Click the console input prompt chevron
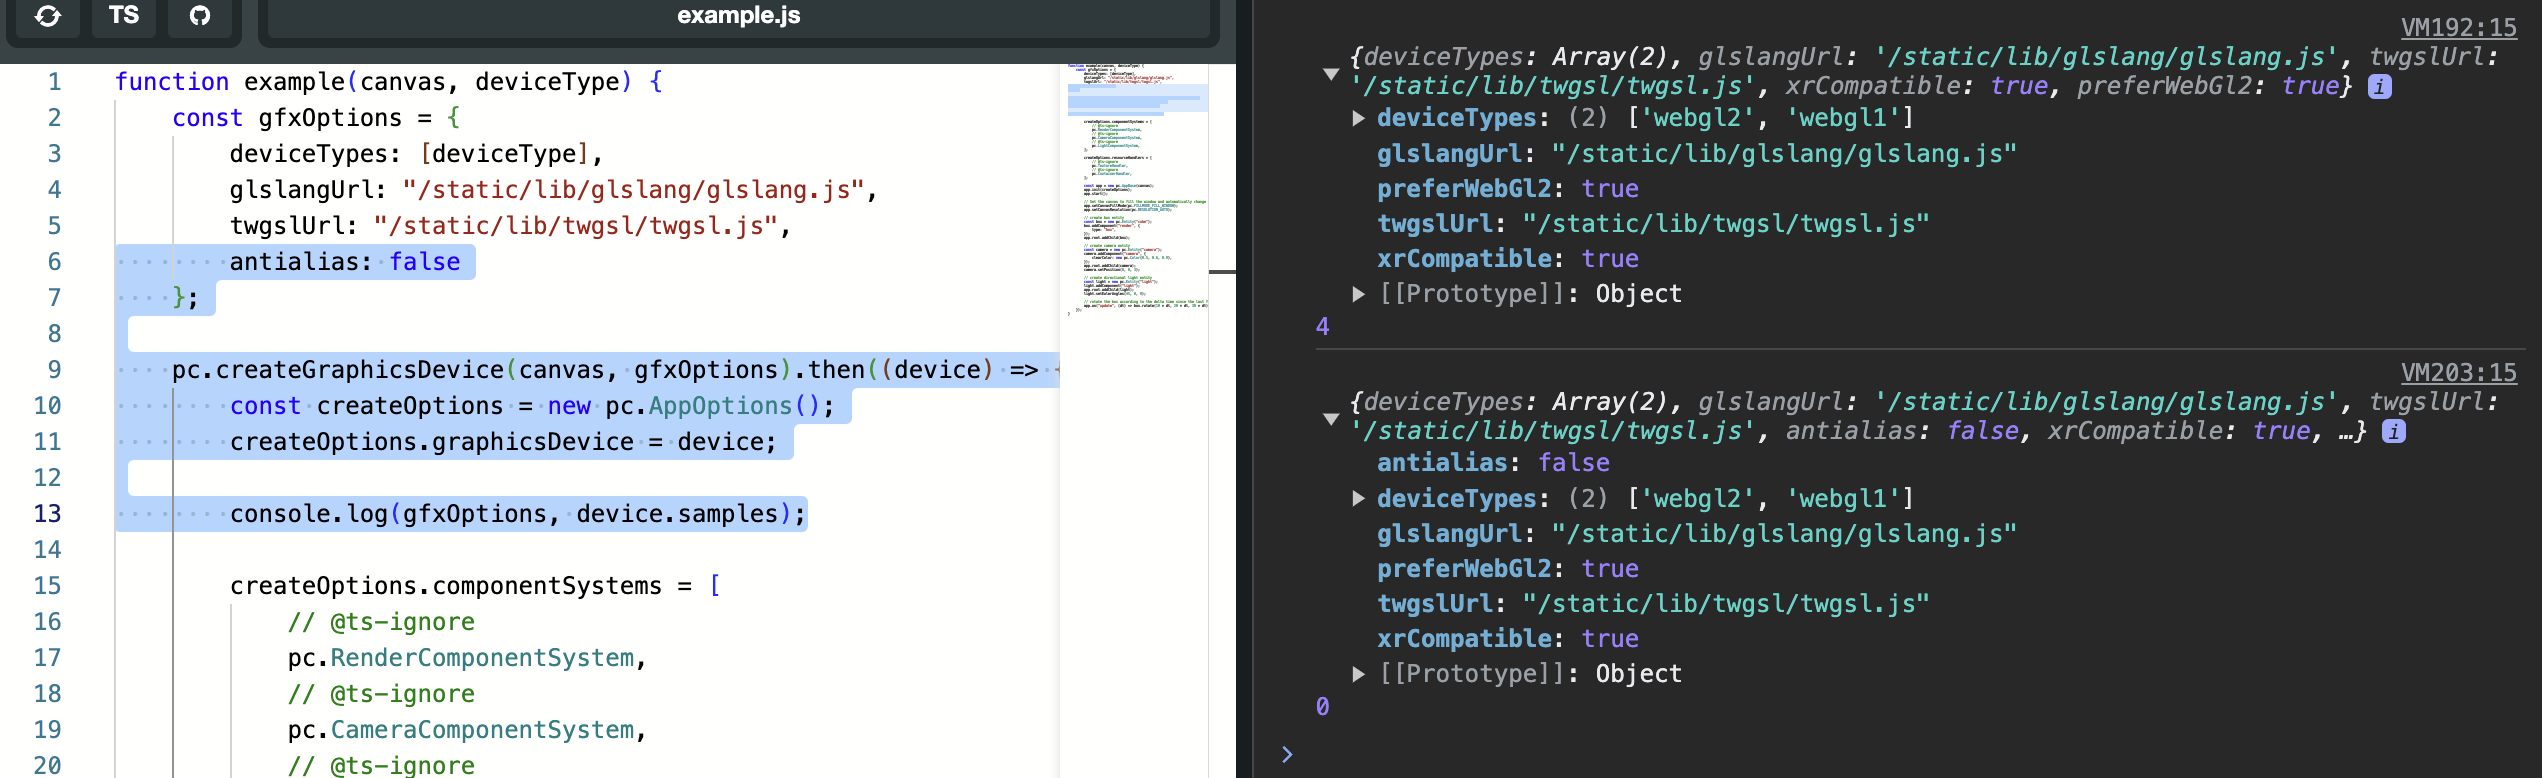Viewport: 2542px width, 778px height. (1287, 754)
